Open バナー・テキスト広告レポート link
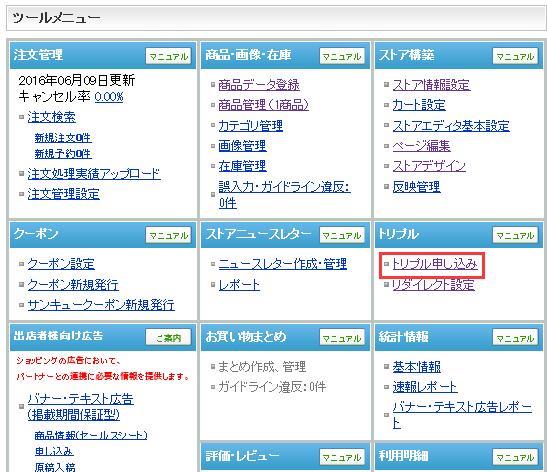547x472 pixels. 462,415
